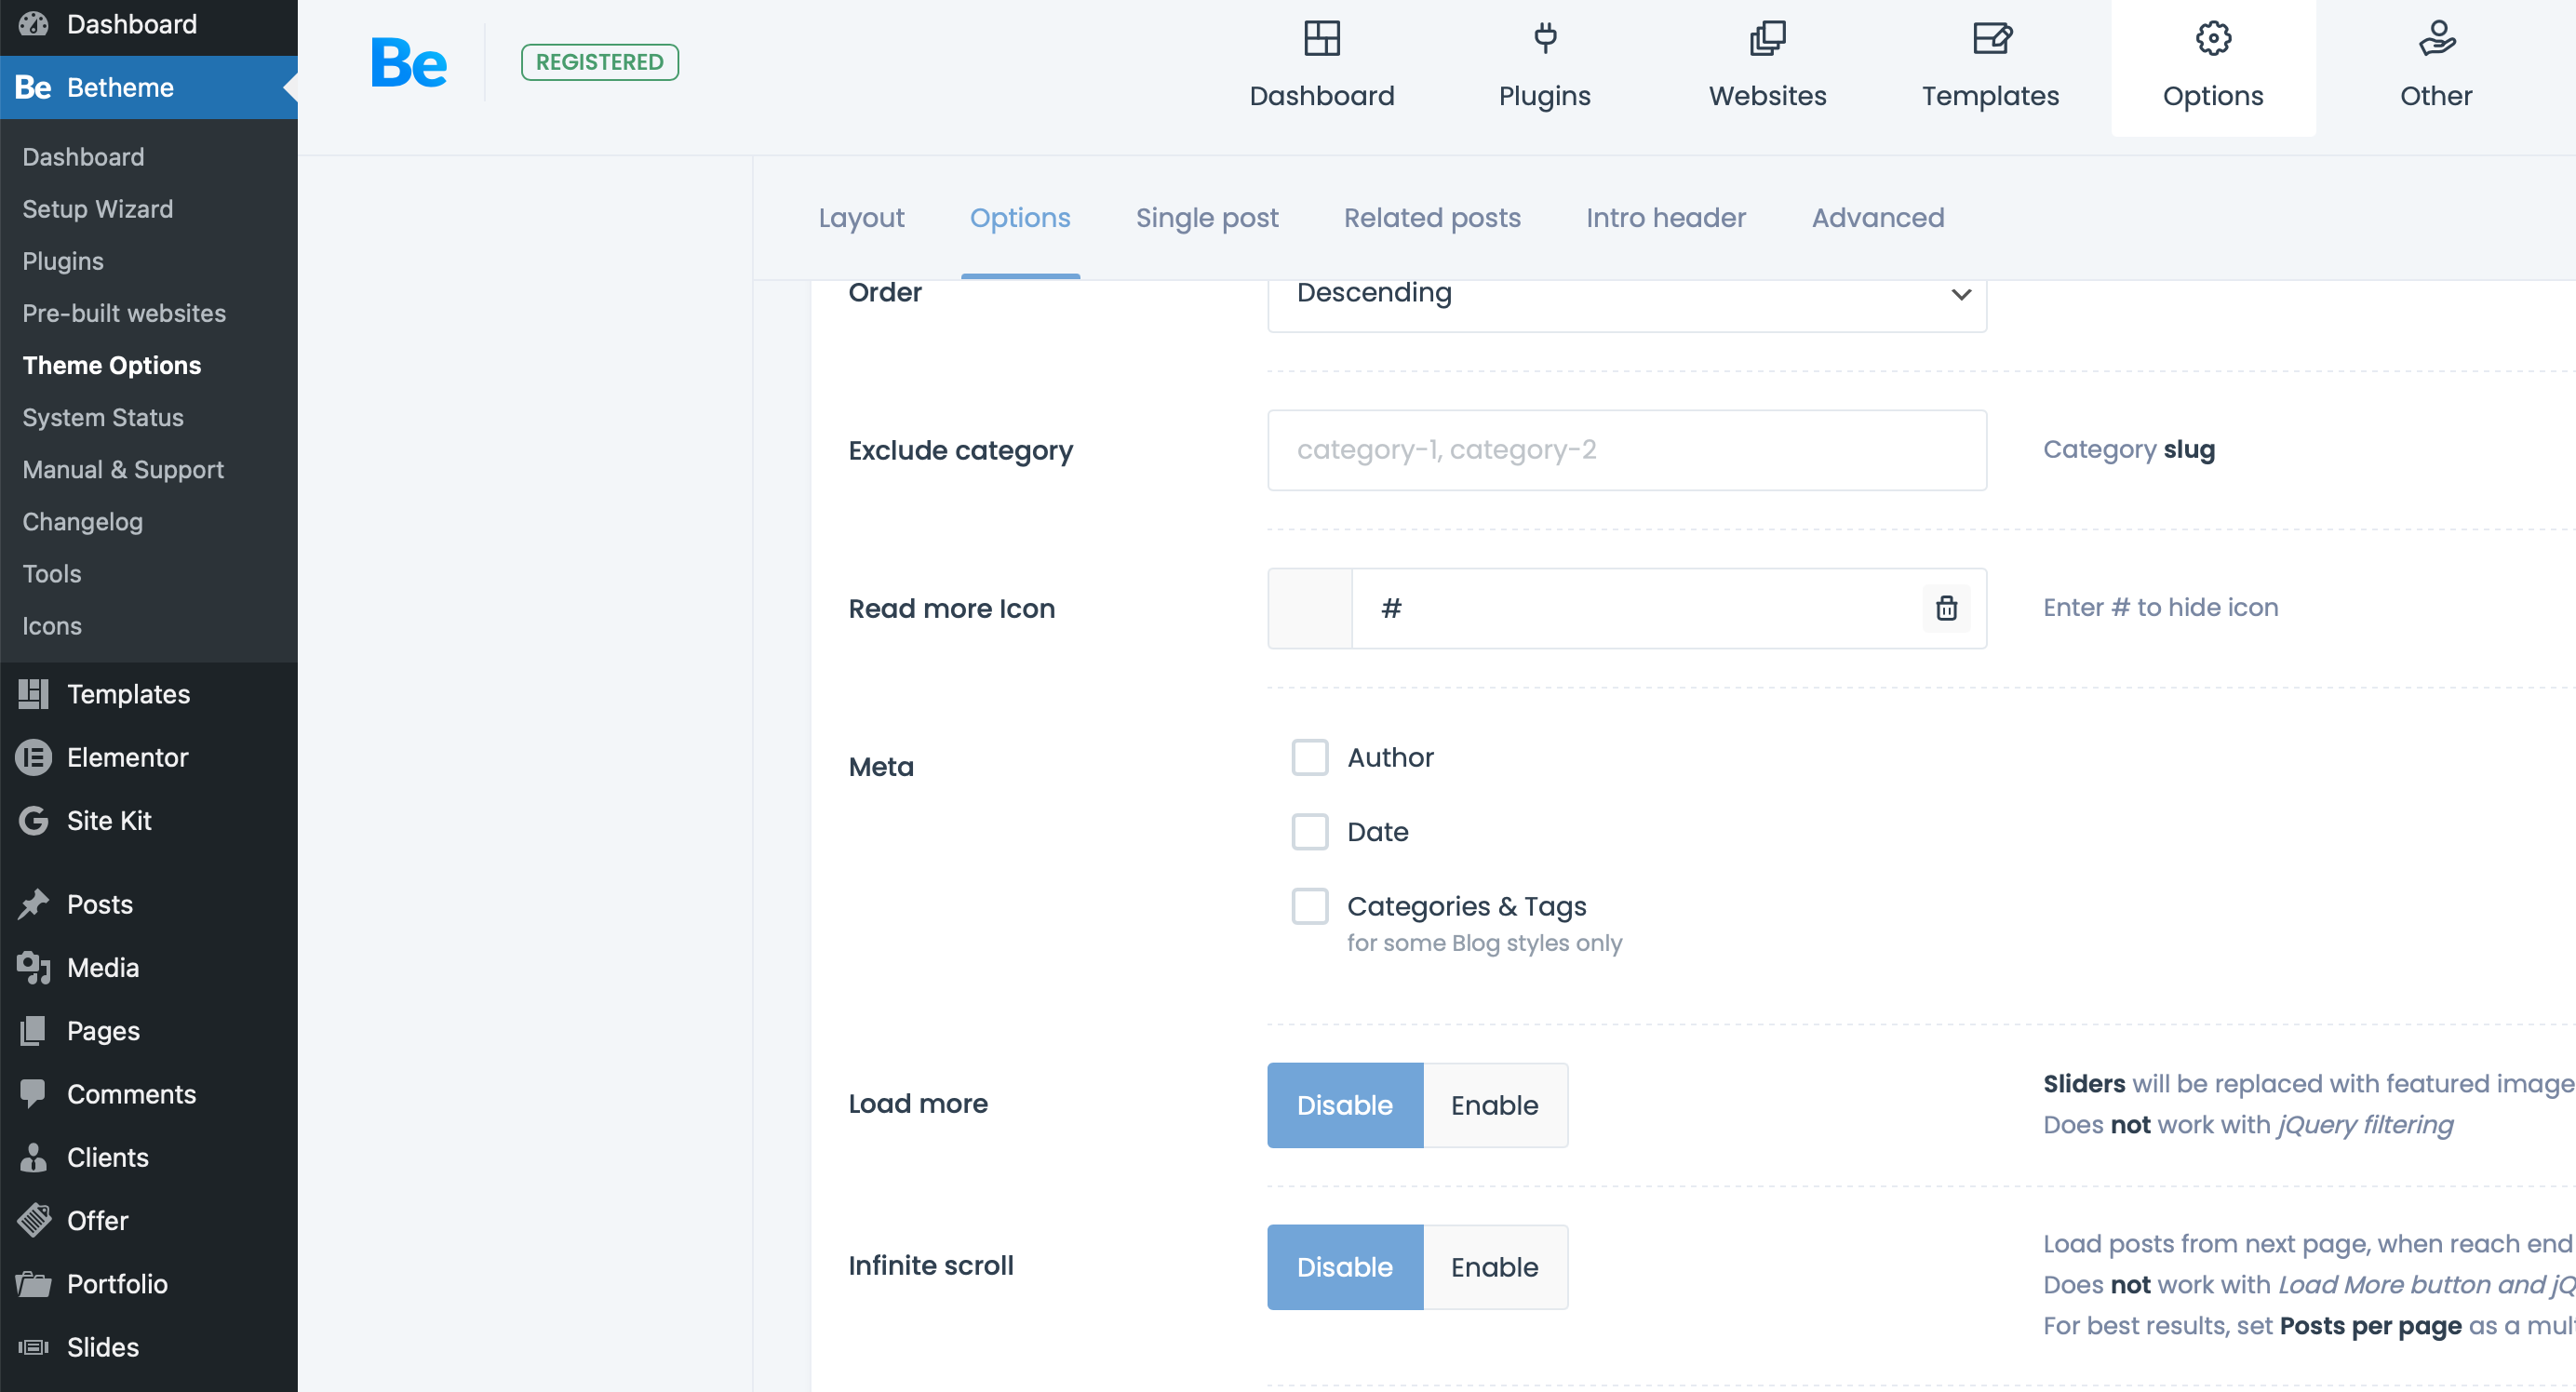Click the trash icon in Read more Icon field
The image size is (2576, 1392).
point(1945,608)
